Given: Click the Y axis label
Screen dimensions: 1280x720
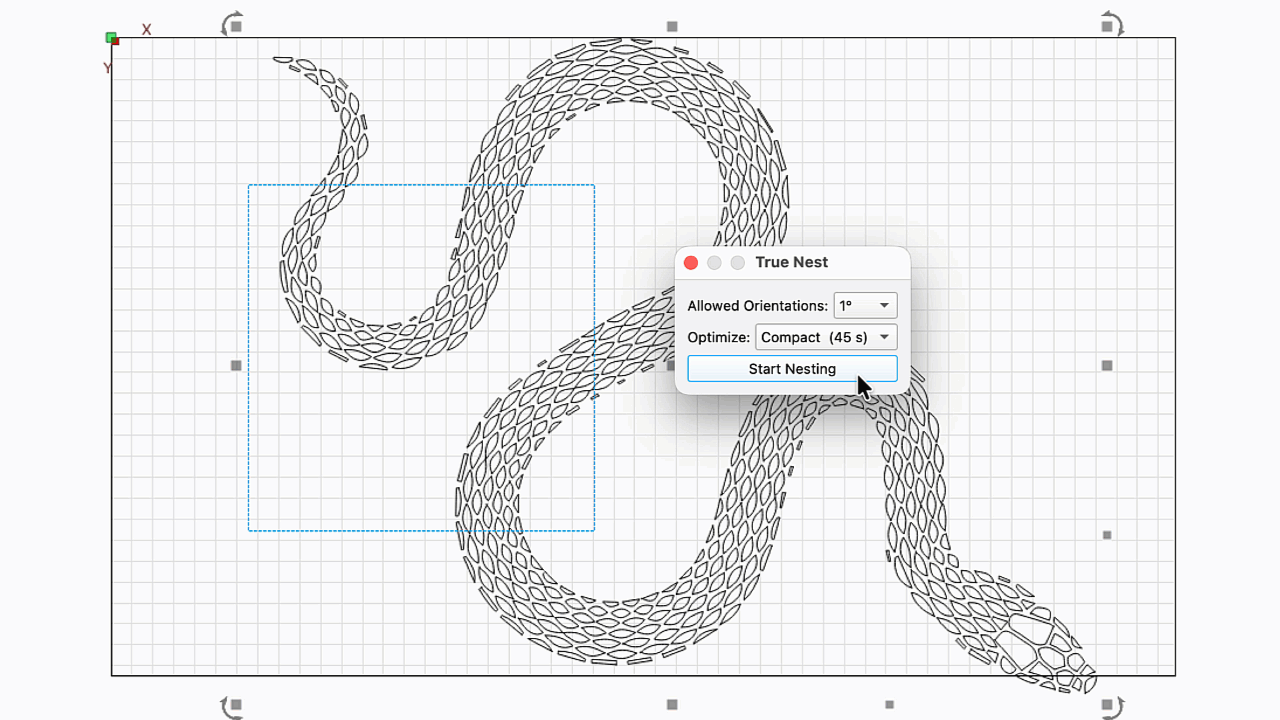Looking at the screenshot, I should coord(107,69).
